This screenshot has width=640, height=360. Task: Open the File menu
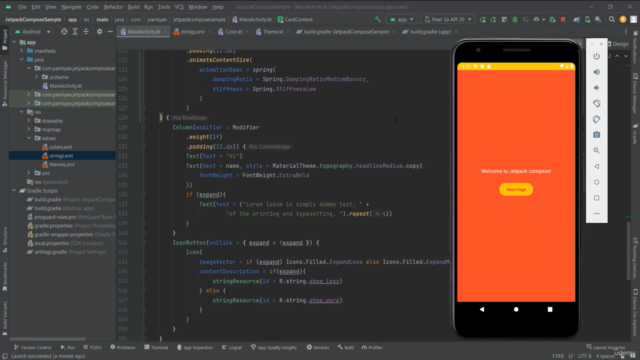(22, 7)
